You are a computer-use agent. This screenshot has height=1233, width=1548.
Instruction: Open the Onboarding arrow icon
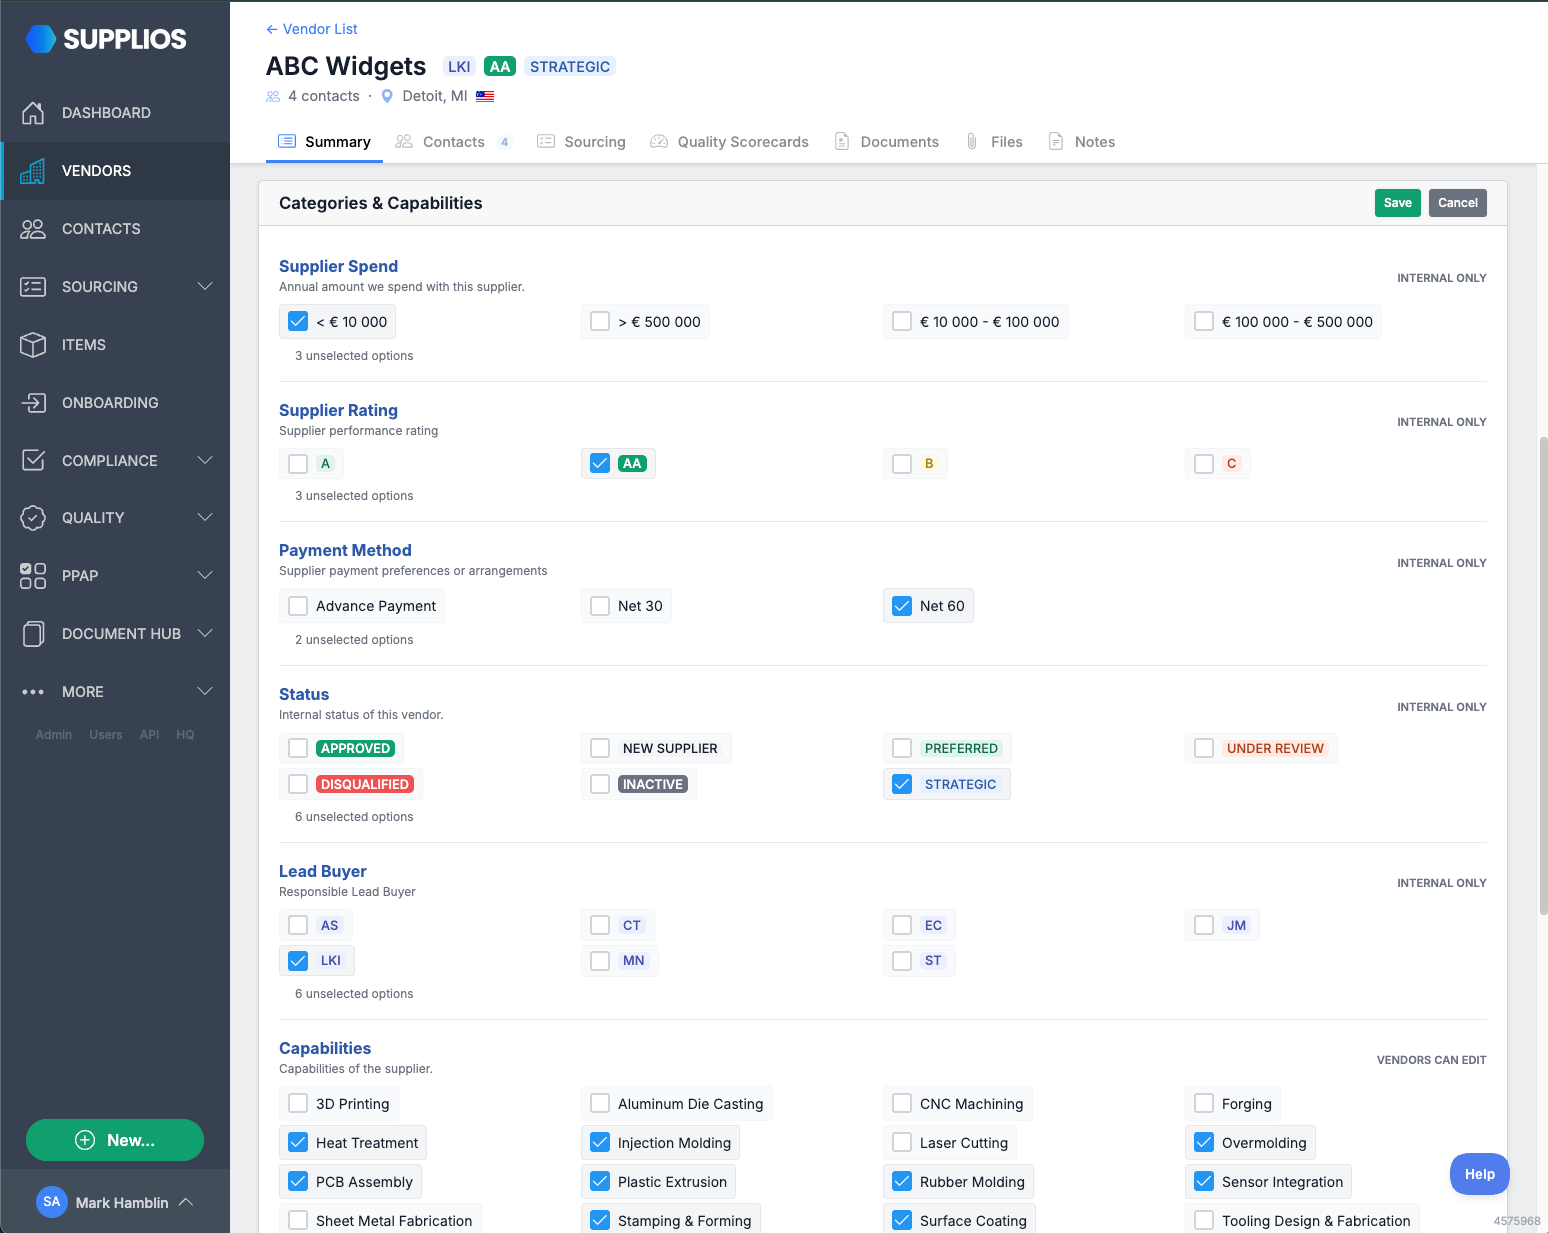33,403
